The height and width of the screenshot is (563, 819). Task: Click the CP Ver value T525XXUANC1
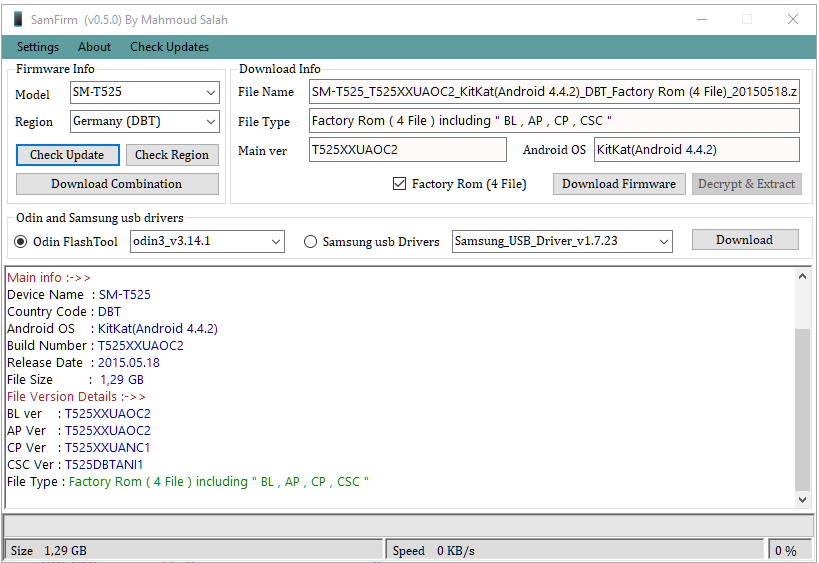click(x=108, y=448)
